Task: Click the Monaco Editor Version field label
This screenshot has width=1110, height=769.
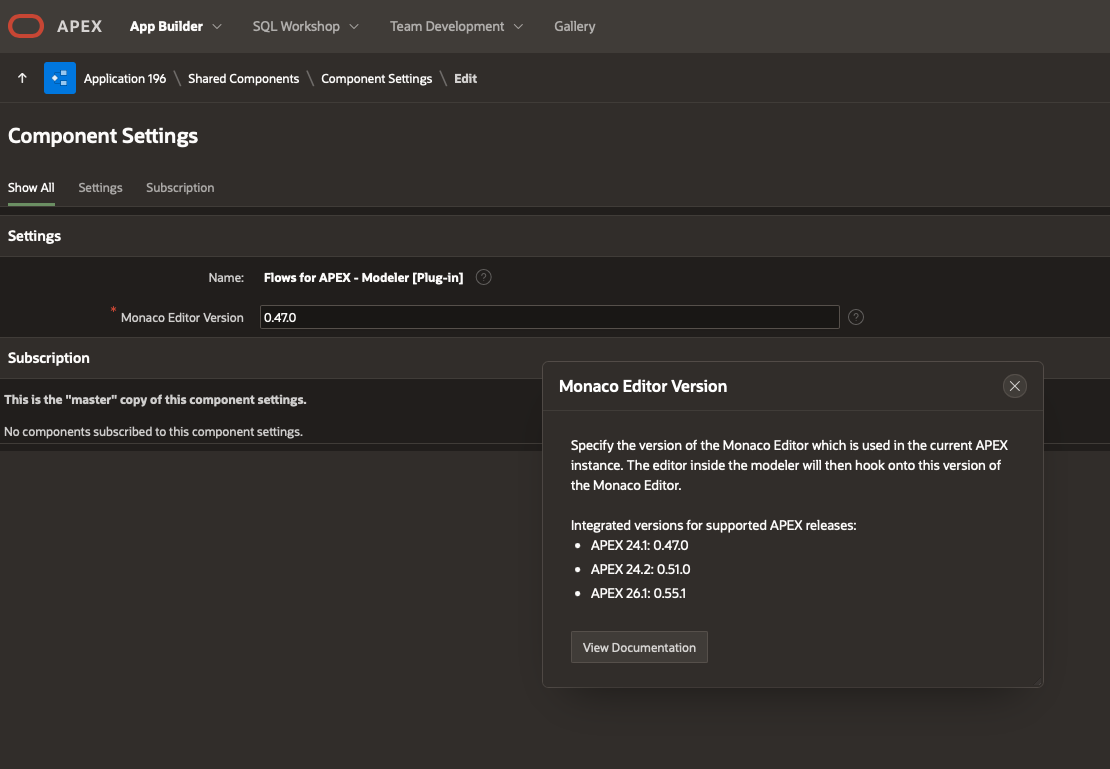Action: pyautogui.click(x=182, y=317)
